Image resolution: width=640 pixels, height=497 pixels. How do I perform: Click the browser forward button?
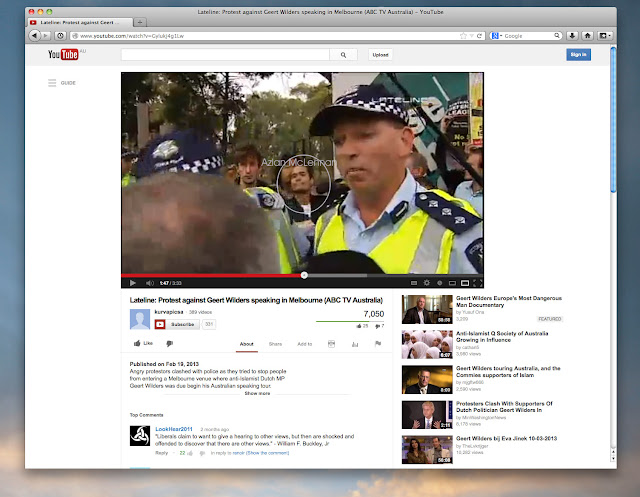pyautogui.click(x=46, y=36)
